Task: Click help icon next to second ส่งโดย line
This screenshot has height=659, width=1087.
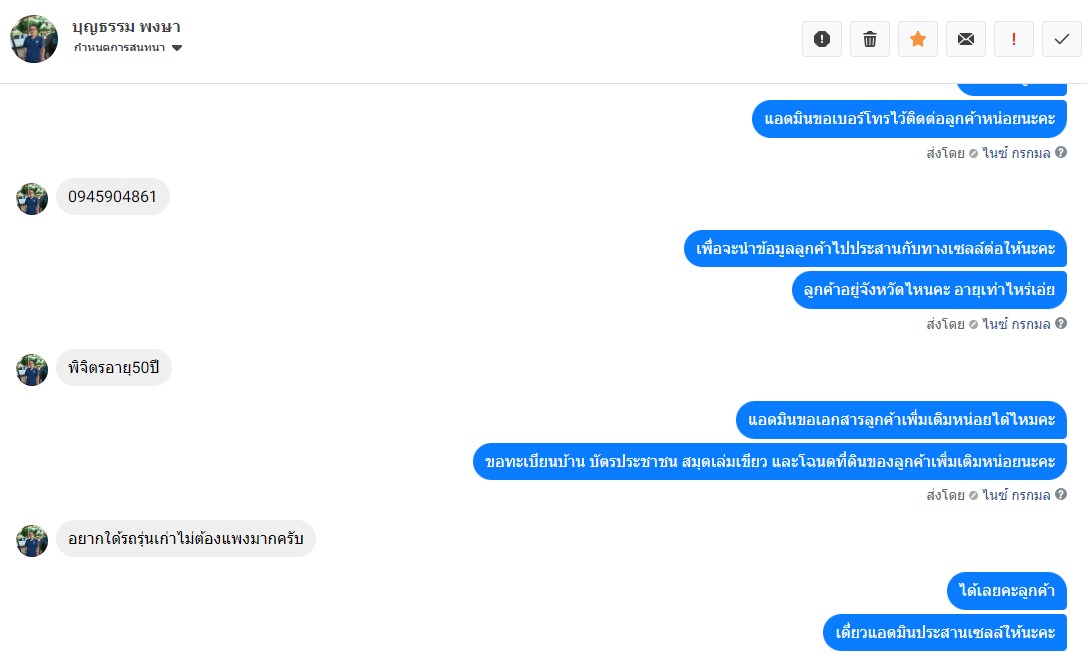Action: (1061, 324)
